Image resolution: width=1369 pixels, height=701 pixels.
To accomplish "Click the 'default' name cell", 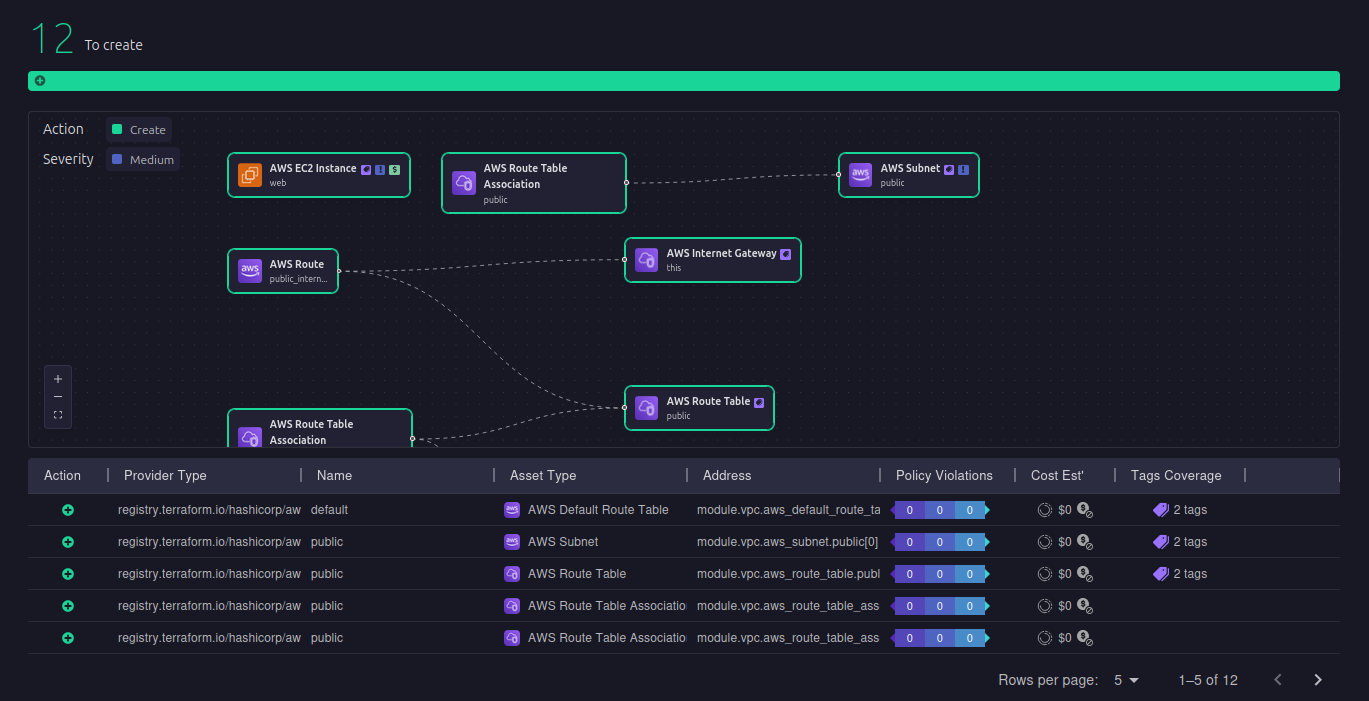I will 329,510.
